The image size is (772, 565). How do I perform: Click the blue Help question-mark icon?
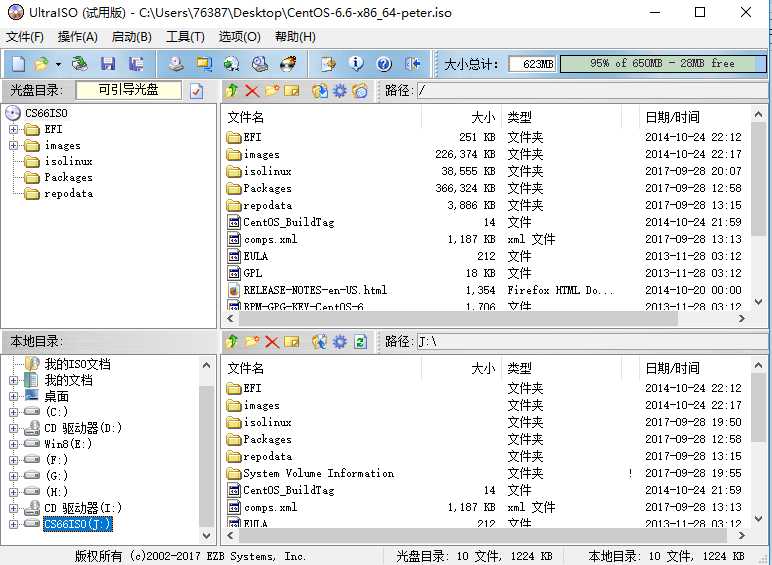click(384, 64)
